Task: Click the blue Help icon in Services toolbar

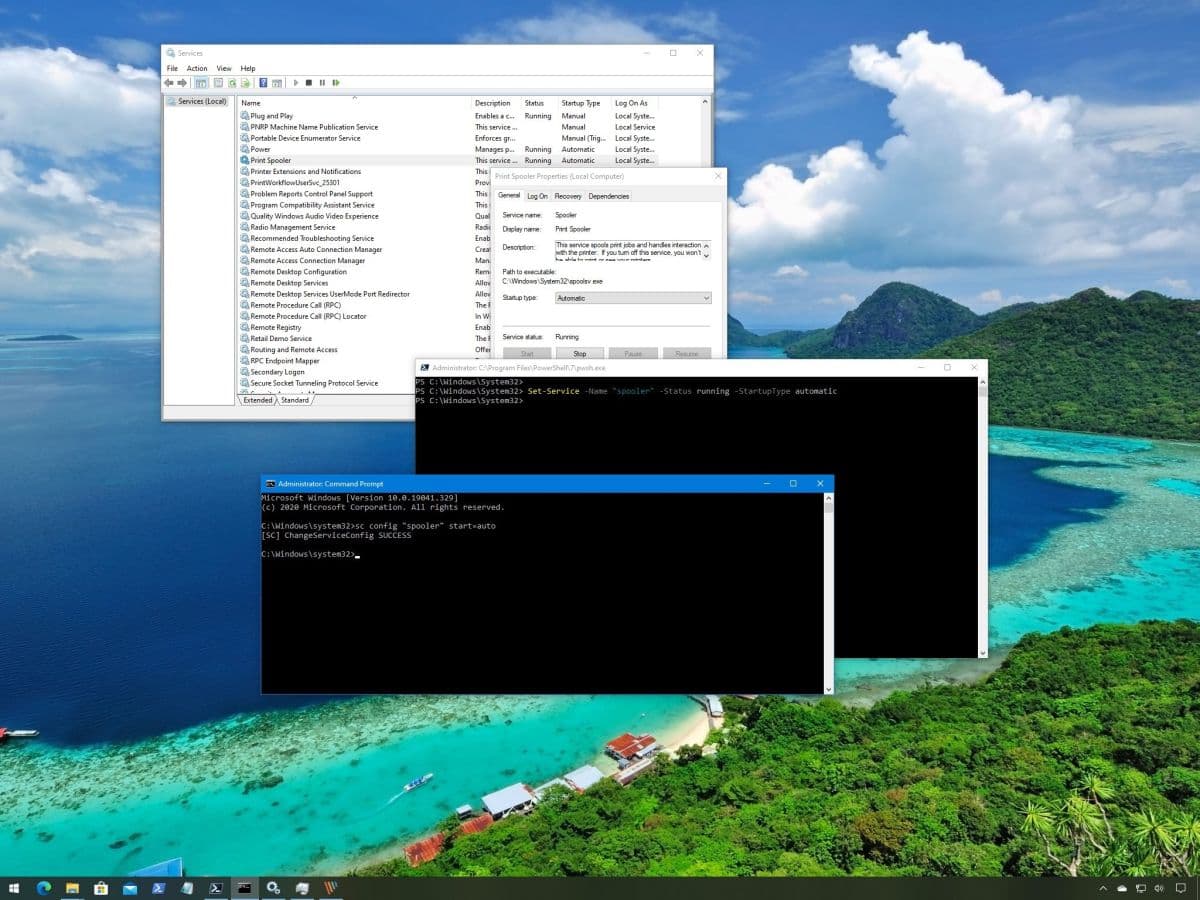Action: pos(263,83)
